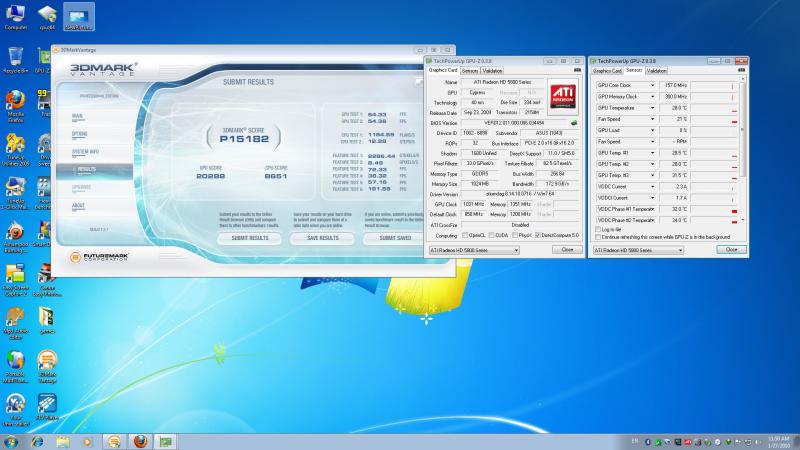Click the language indicator in system tray

635,441
